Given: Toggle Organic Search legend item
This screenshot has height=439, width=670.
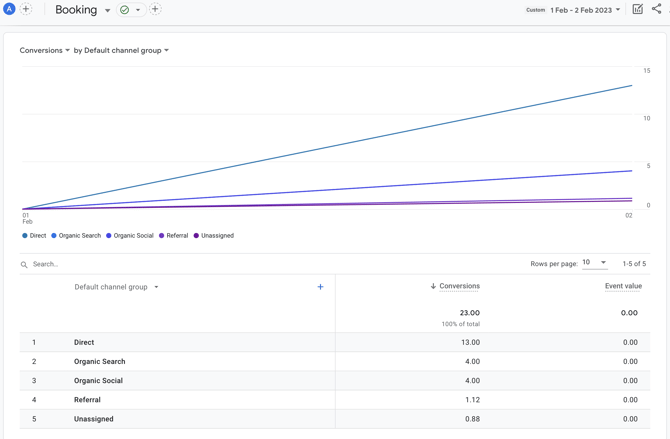Looking at the screenshot, I should pos(76,236).
